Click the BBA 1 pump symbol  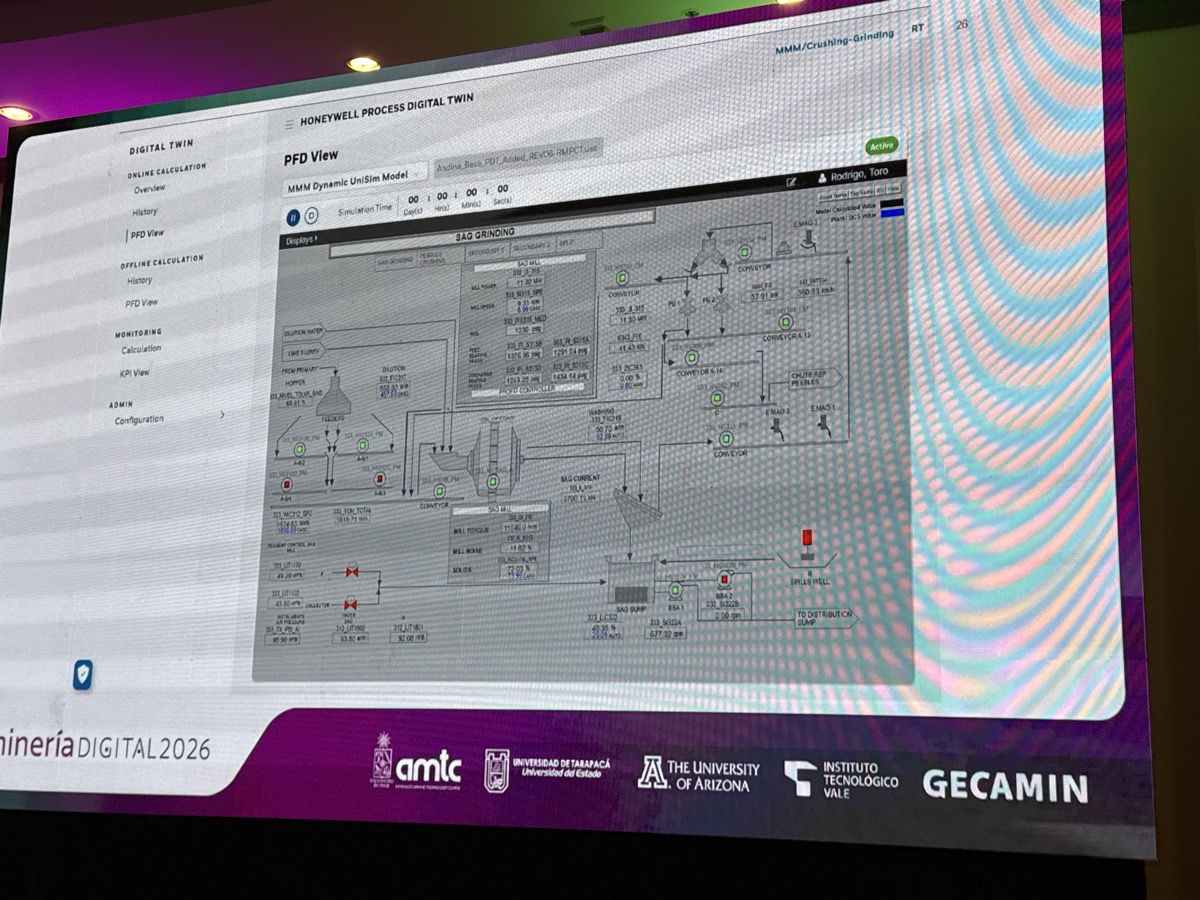(x=675, y=590)
